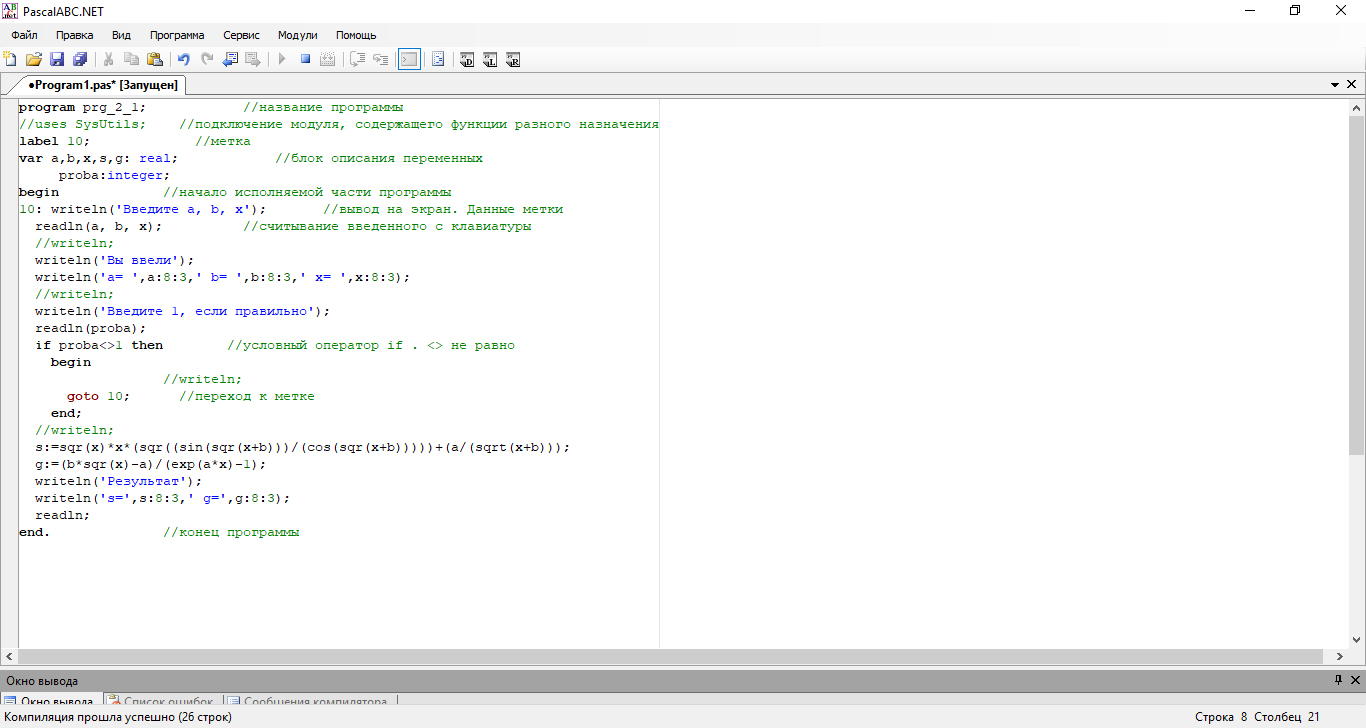Open the Программа menu
This screenshot has height=728, width=1366.
click(177, 35)
